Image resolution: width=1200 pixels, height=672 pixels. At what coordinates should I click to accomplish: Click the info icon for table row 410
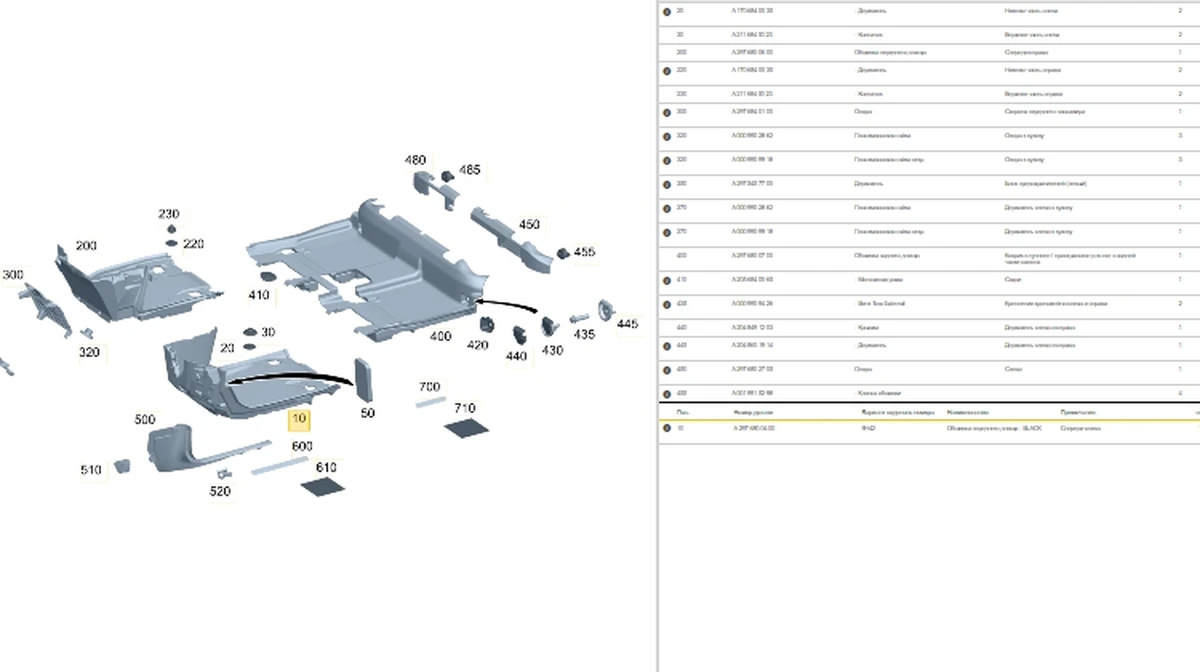coord(667,280)
